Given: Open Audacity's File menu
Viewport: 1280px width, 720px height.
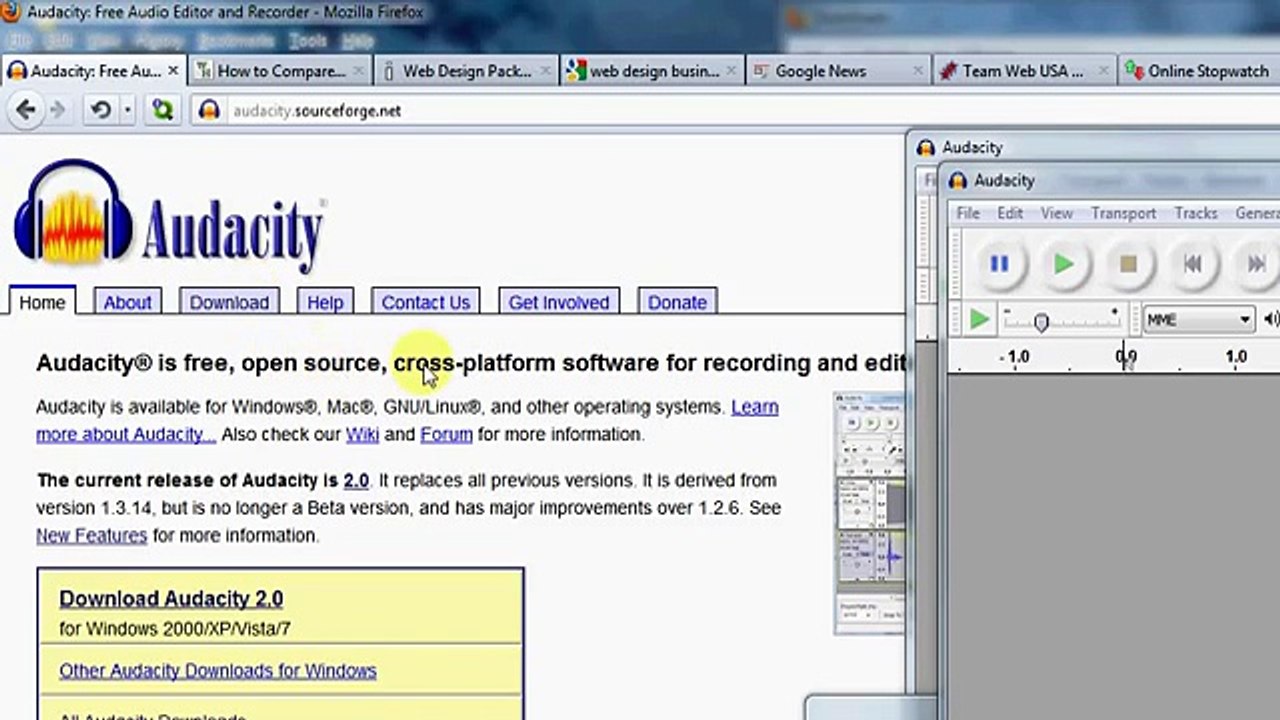Looking at the screenshot, I should click(x=968, y=213).
